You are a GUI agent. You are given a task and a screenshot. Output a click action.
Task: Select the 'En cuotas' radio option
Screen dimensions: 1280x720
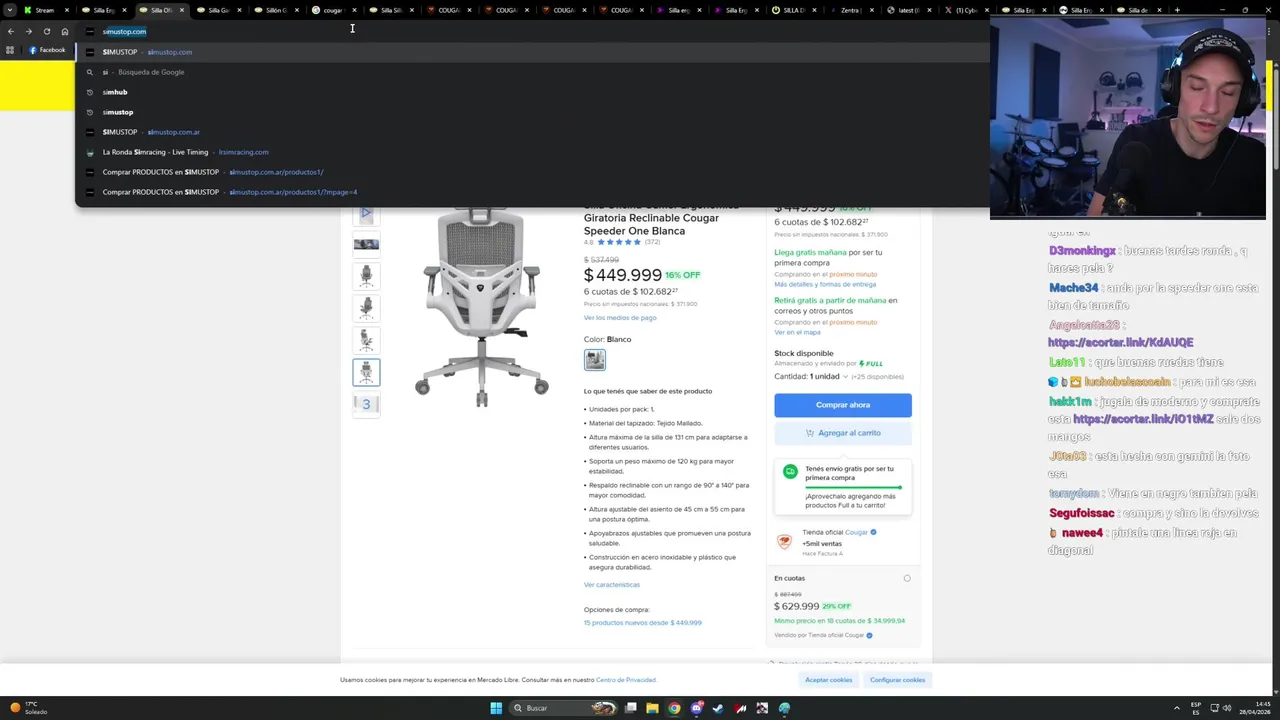click(x=907, y=578)
